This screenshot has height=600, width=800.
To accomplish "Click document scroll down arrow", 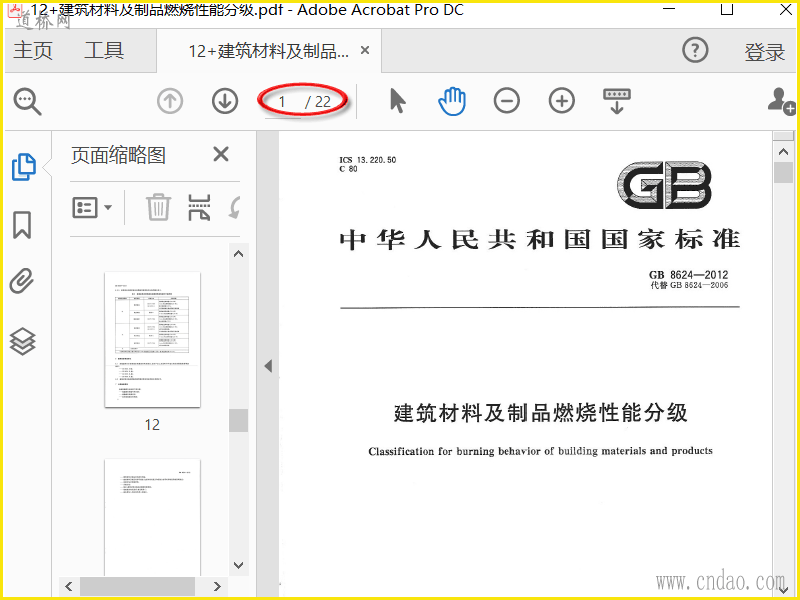I will [x=783, y=588].
